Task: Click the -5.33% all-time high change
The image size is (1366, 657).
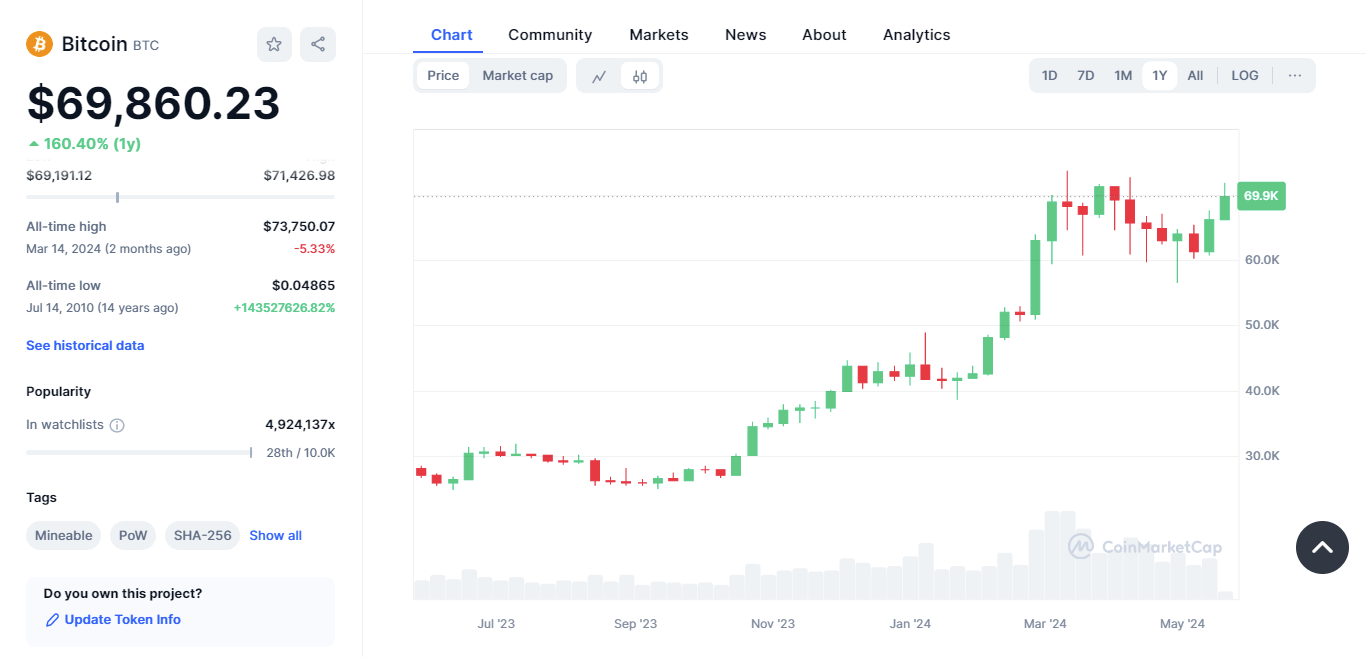Action: 314,249
